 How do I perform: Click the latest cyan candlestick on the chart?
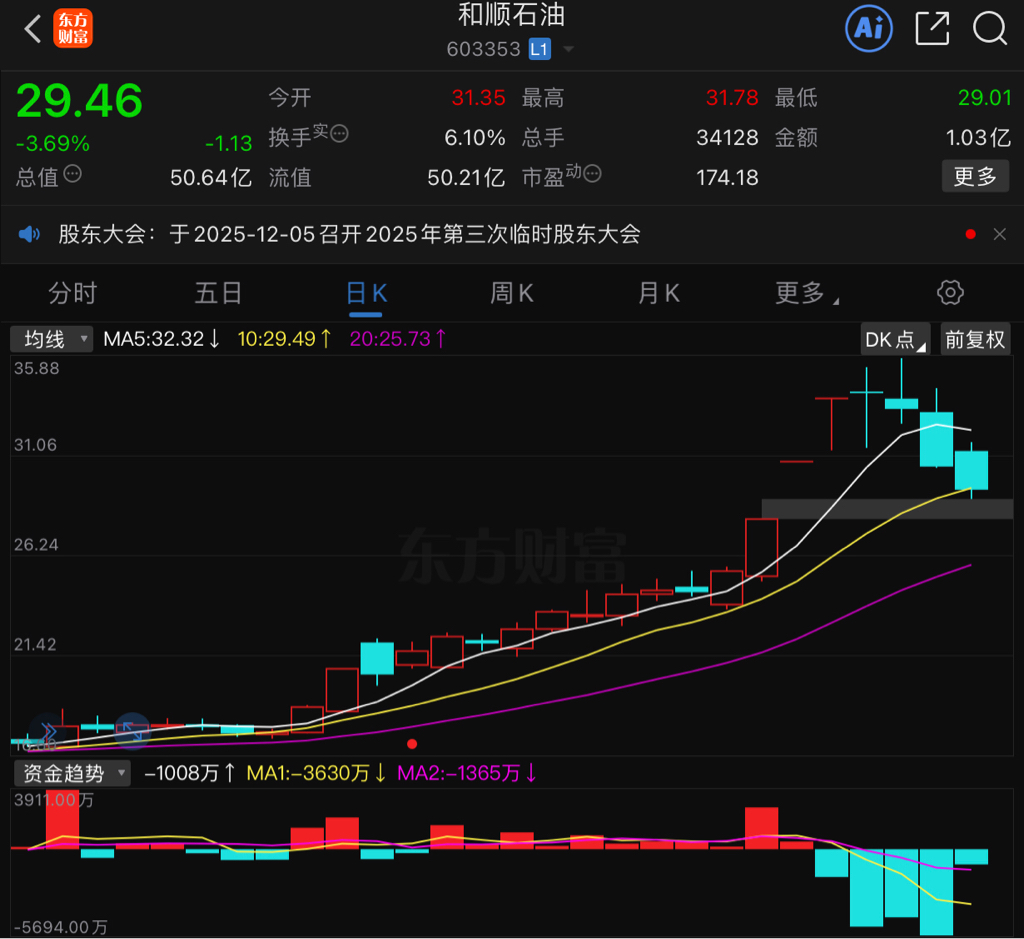point(971,470)
